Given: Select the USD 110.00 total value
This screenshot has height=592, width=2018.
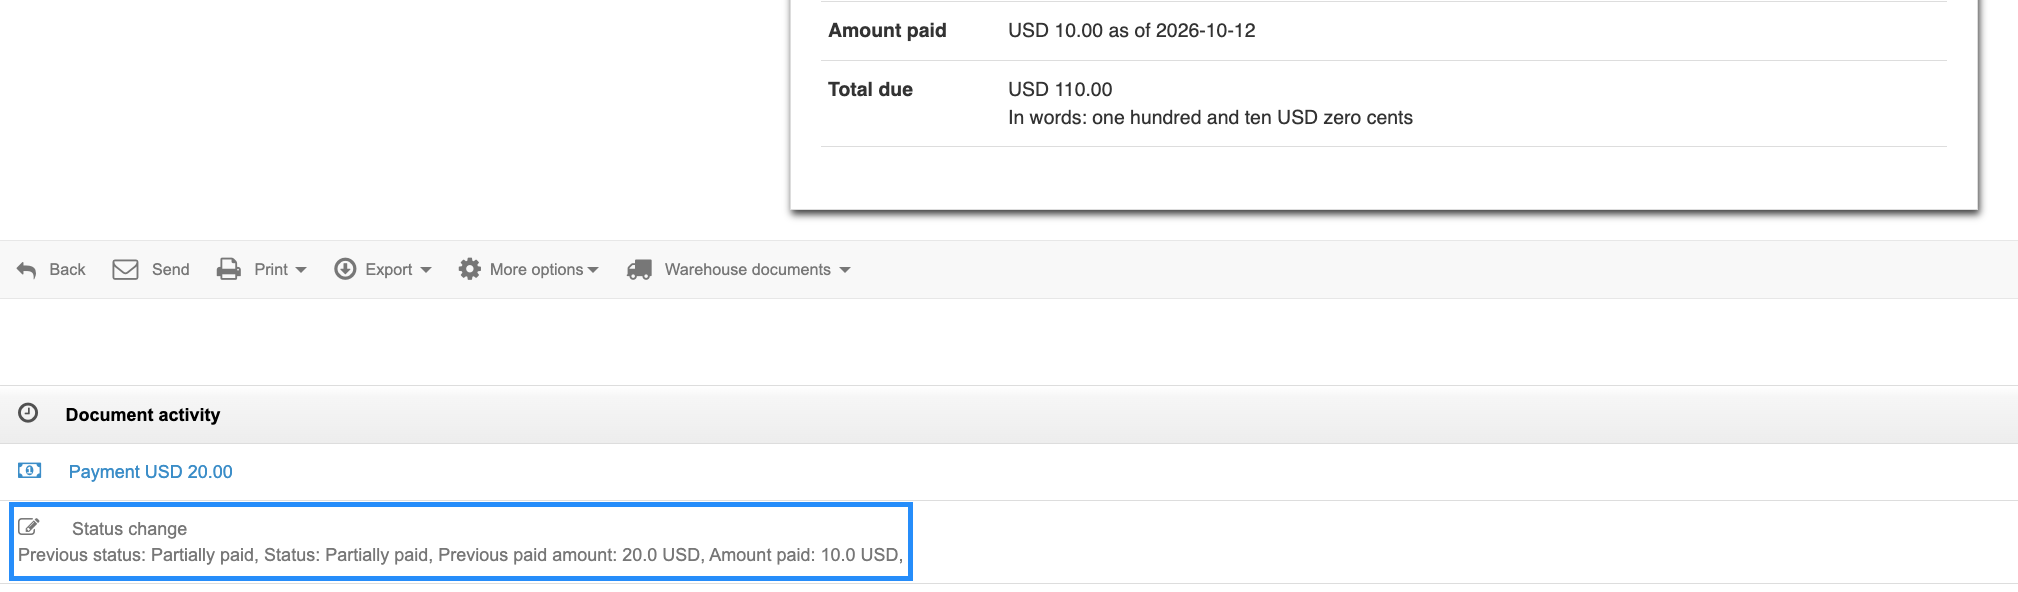Looking at the screenshot, I should [1060, 90].
